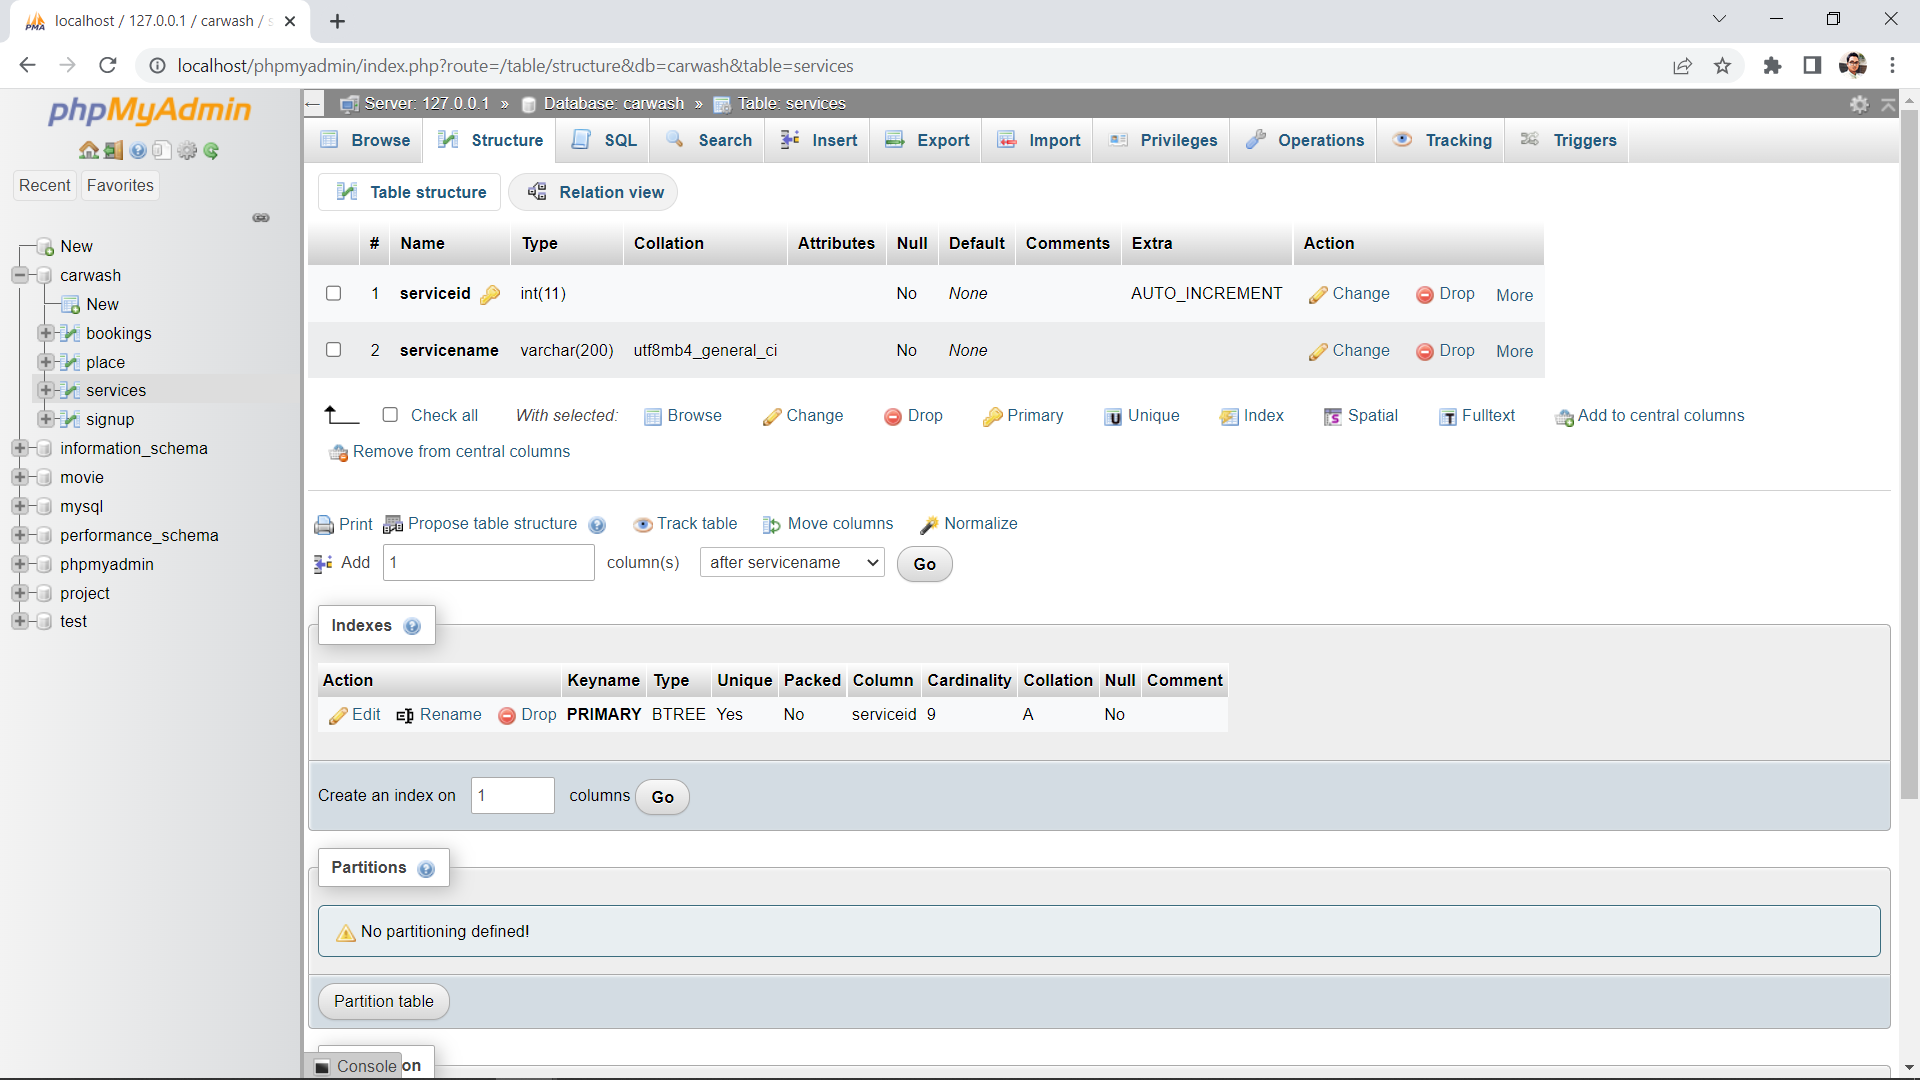Click the phpMyAdmin home icon
Viewport: 1920px width, 1080px height.
88,151
